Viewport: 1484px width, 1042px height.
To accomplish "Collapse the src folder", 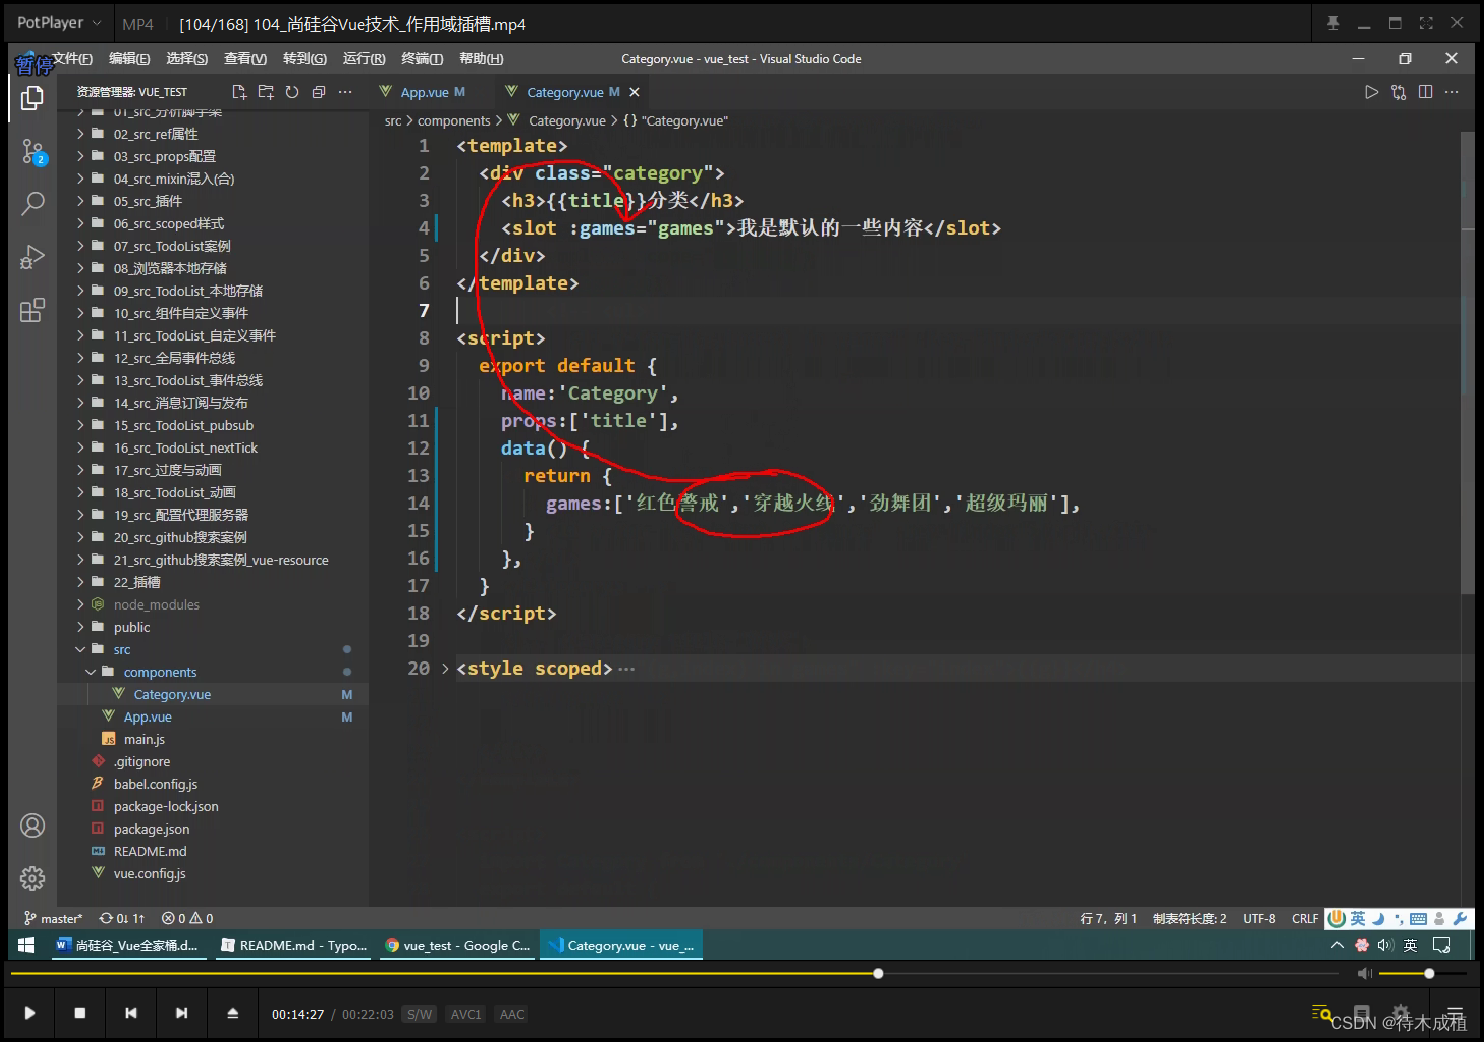I will click(x=80, y=649).
